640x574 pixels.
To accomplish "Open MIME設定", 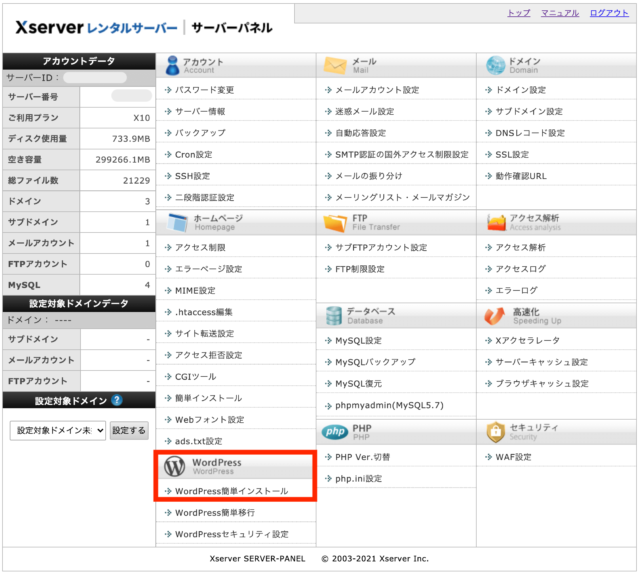I will [x=195, y=290].
